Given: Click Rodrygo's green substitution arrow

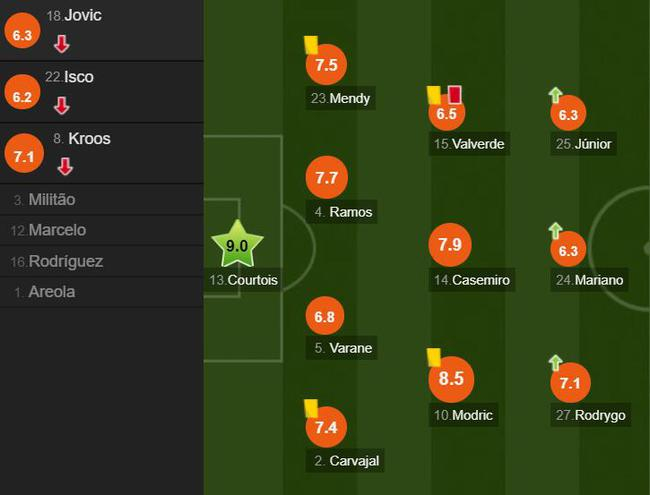Looking at the screenshot, I should (555, 362).
